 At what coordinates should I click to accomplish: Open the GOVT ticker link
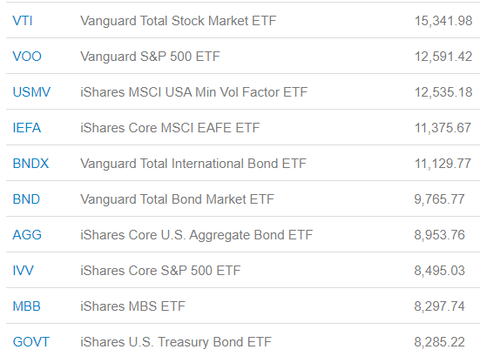tap(31, 342)
